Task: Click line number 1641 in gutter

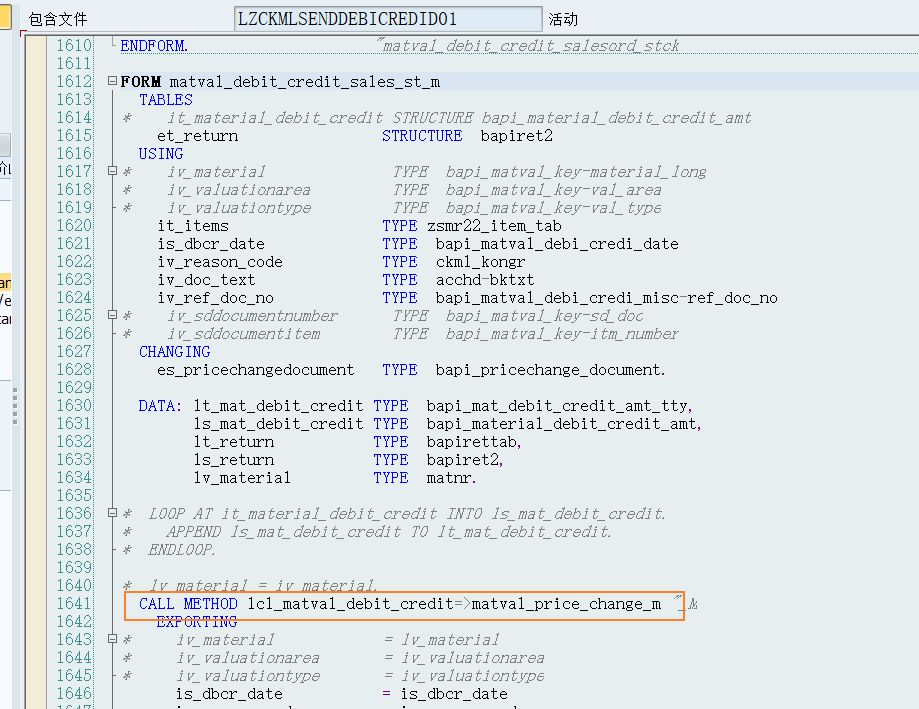Action: [74, 604]
